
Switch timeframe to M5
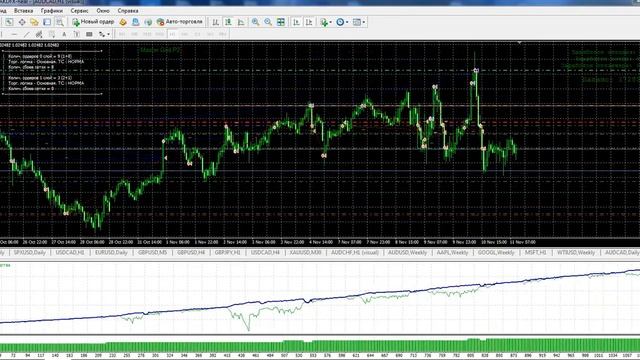[134, 34]
